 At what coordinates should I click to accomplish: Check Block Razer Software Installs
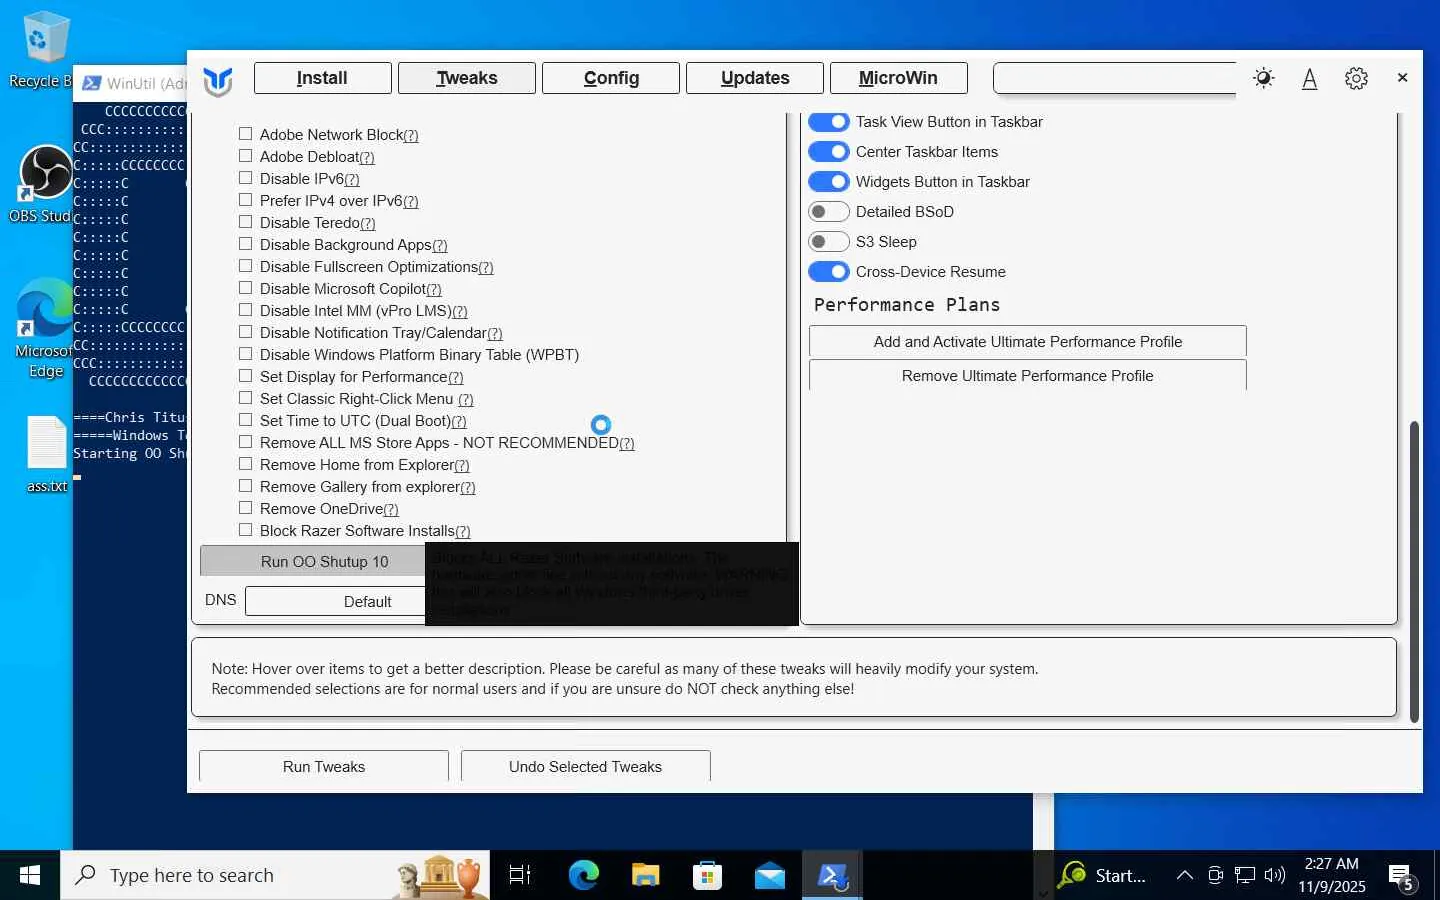tap(245, 529)
